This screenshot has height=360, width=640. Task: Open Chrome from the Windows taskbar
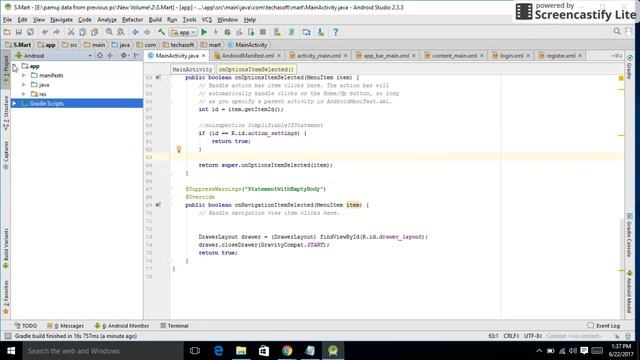click(287, 351)
